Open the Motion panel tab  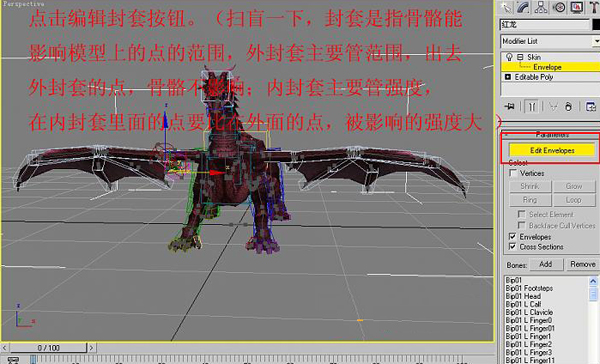[x=559, y=7]
